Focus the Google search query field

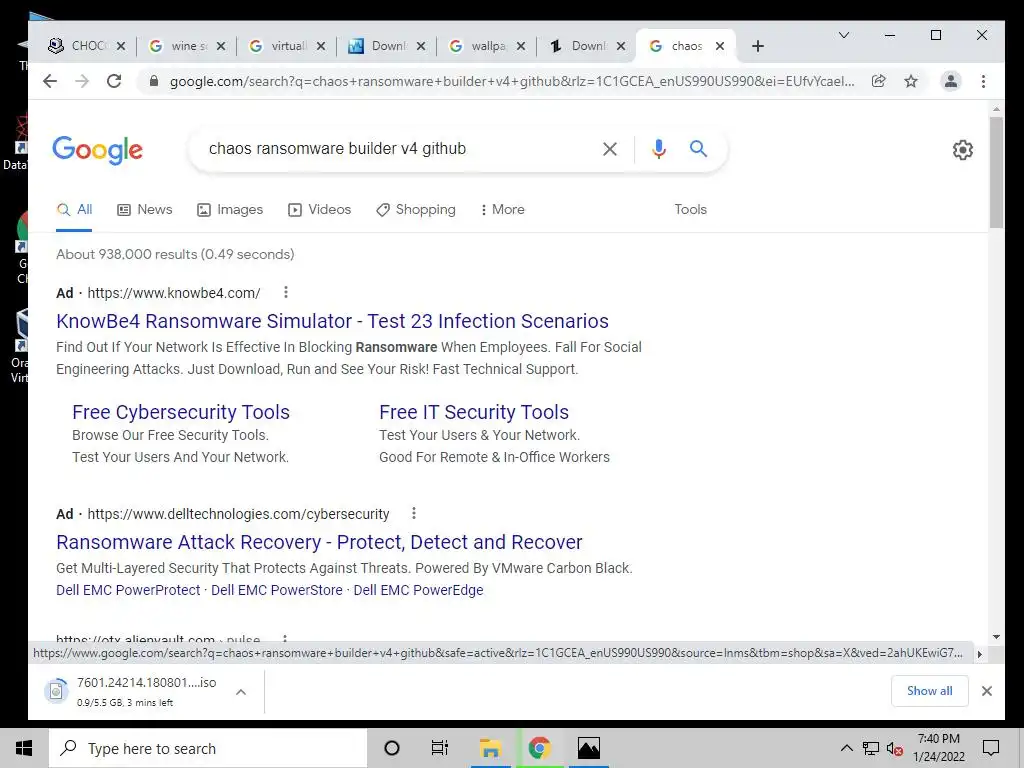coord(398,149)
